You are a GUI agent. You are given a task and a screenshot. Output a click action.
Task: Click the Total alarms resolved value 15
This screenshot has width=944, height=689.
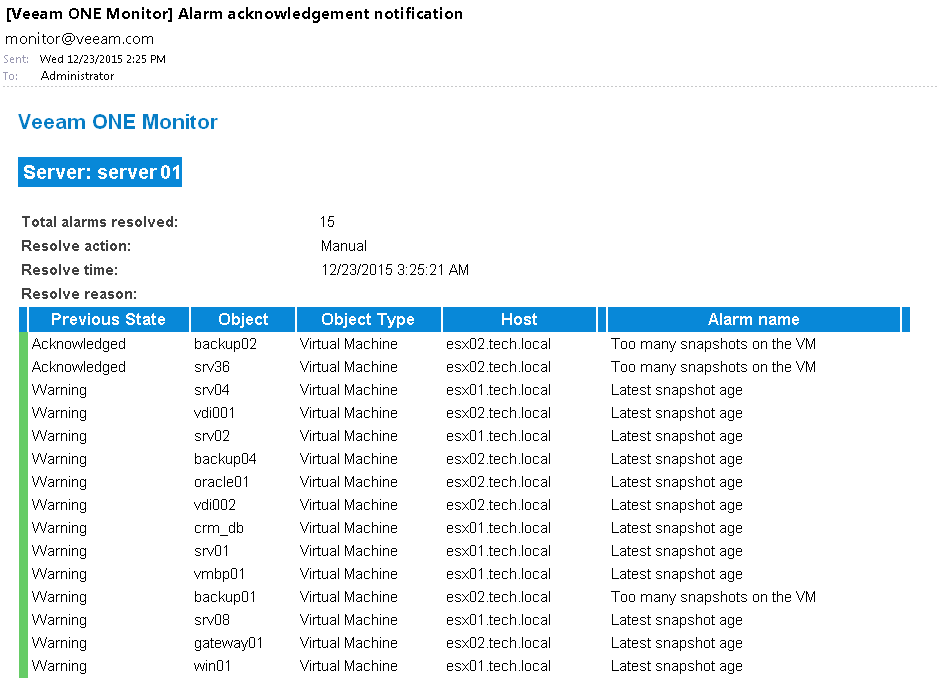[x=327, y=222]
